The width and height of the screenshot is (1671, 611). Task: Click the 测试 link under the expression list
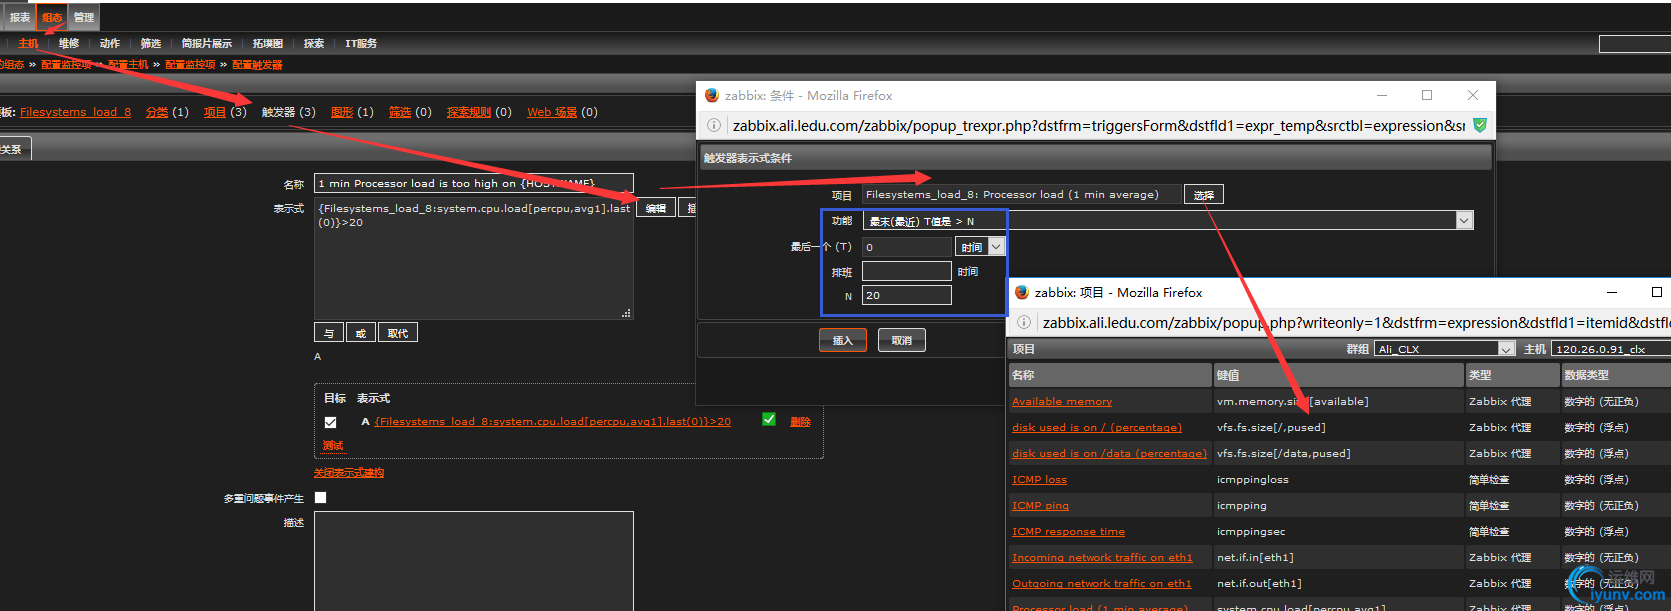click(333, 446)
